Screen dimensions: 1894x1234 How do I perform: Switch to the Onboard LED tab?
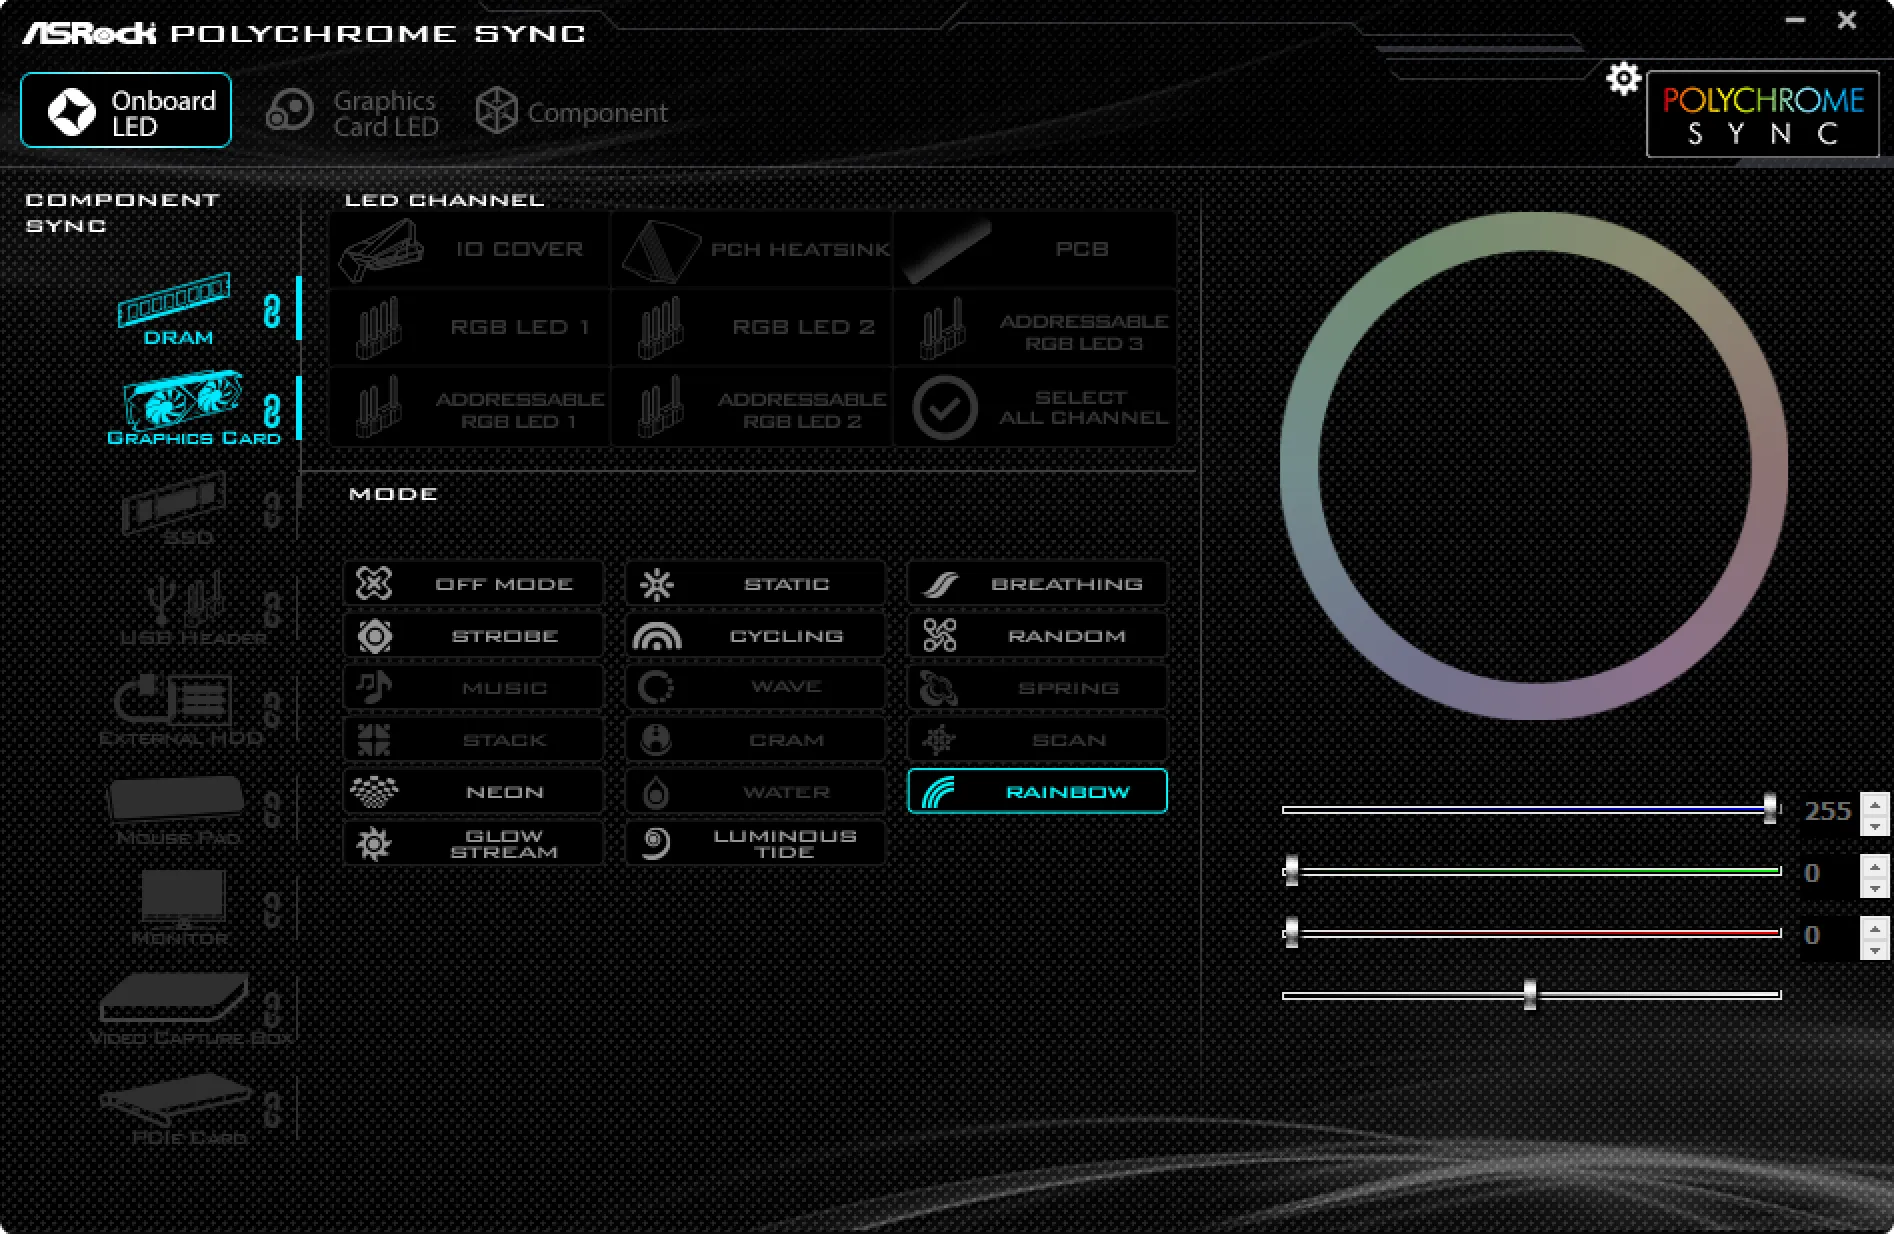point(126,110)
